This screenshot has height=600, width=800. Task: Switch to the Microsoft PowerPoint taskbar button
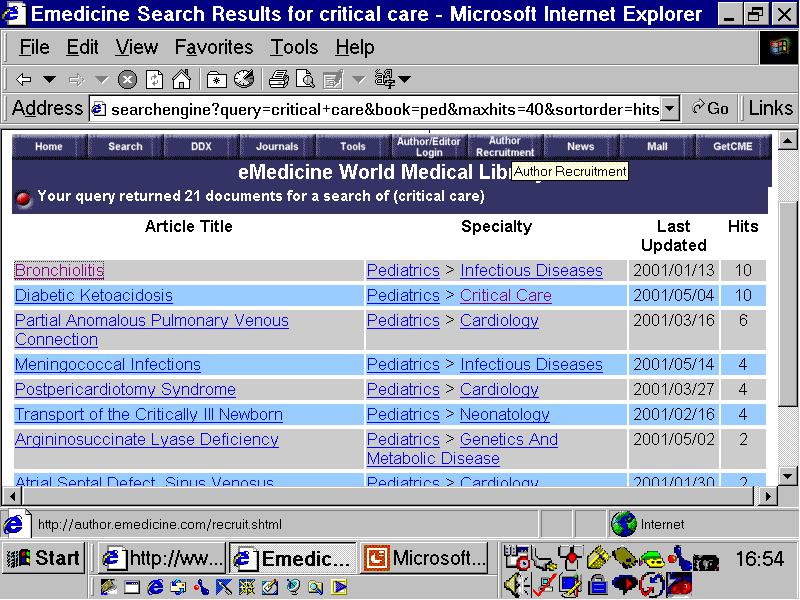point(424,558)
